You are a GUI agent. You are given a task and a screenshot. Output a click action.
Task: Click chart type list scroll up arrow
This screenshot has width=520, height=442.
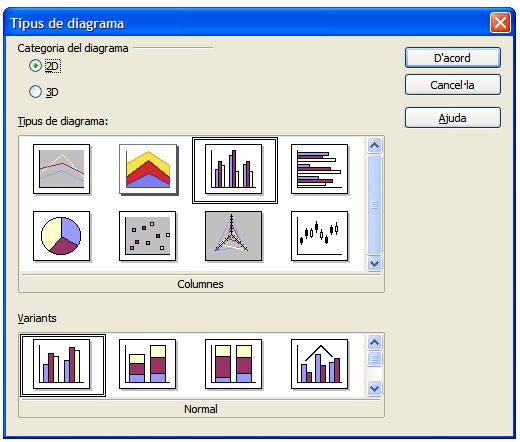[x=375, y=145]
